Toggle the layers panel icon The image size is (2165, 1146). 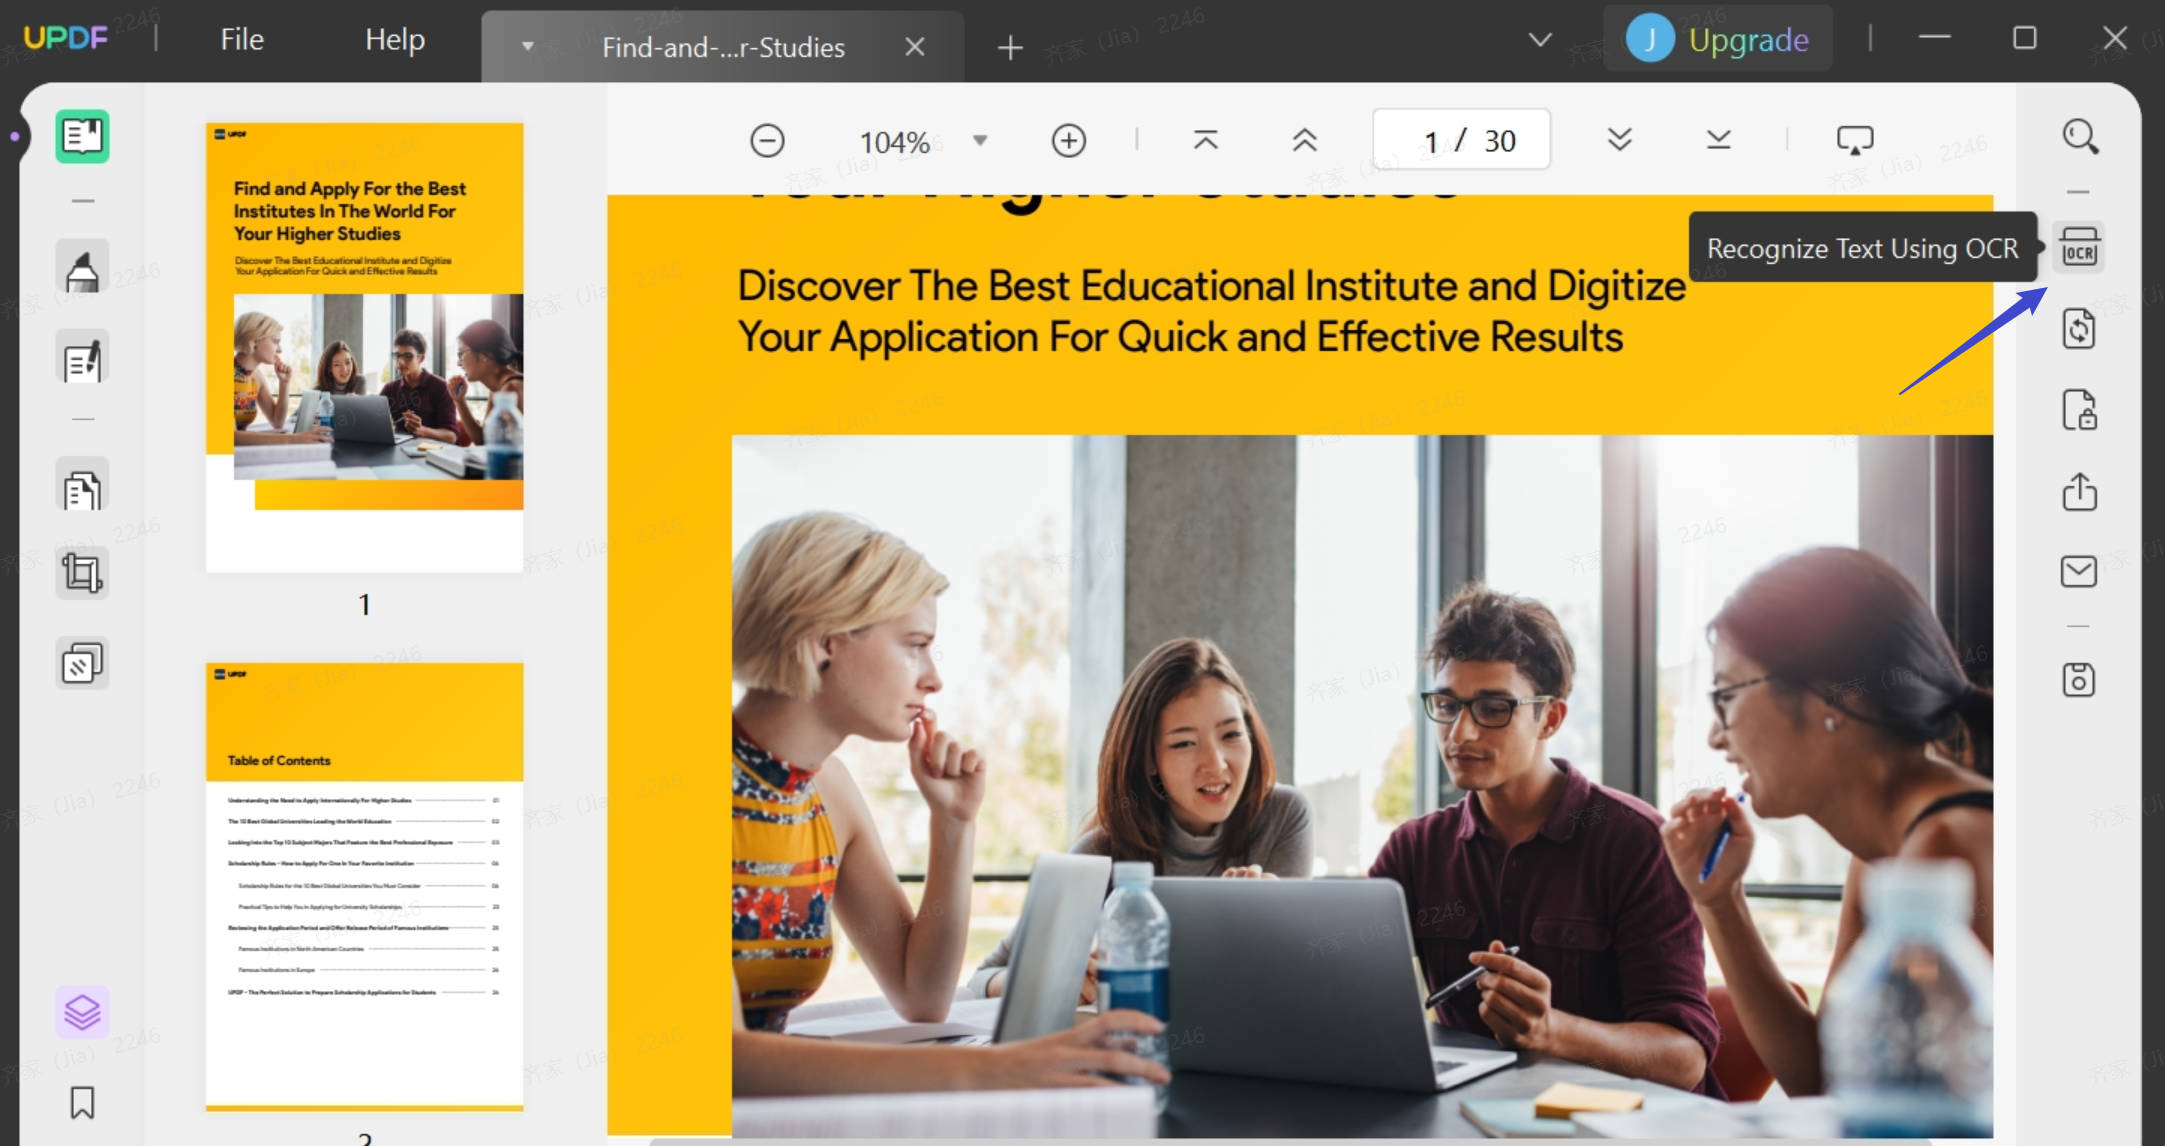tap(82, 1012)
